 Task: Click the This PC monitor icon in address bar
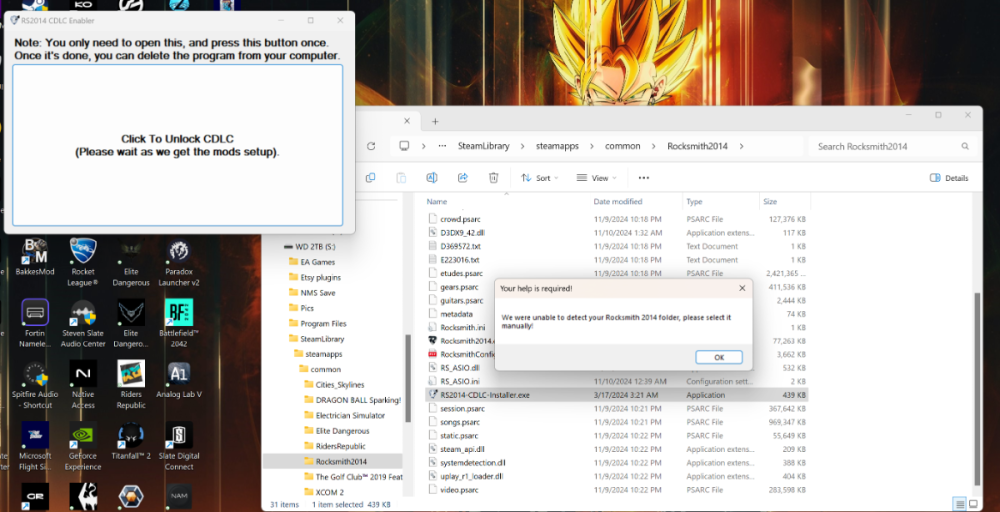404,146
